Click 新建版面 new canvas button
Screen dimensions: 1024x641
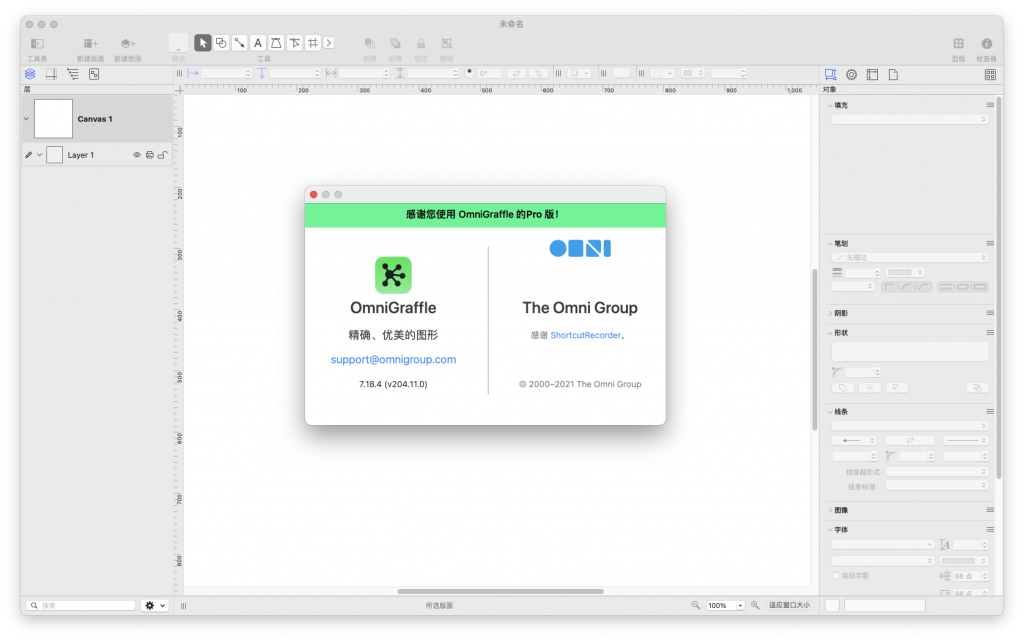coord(91,44)
